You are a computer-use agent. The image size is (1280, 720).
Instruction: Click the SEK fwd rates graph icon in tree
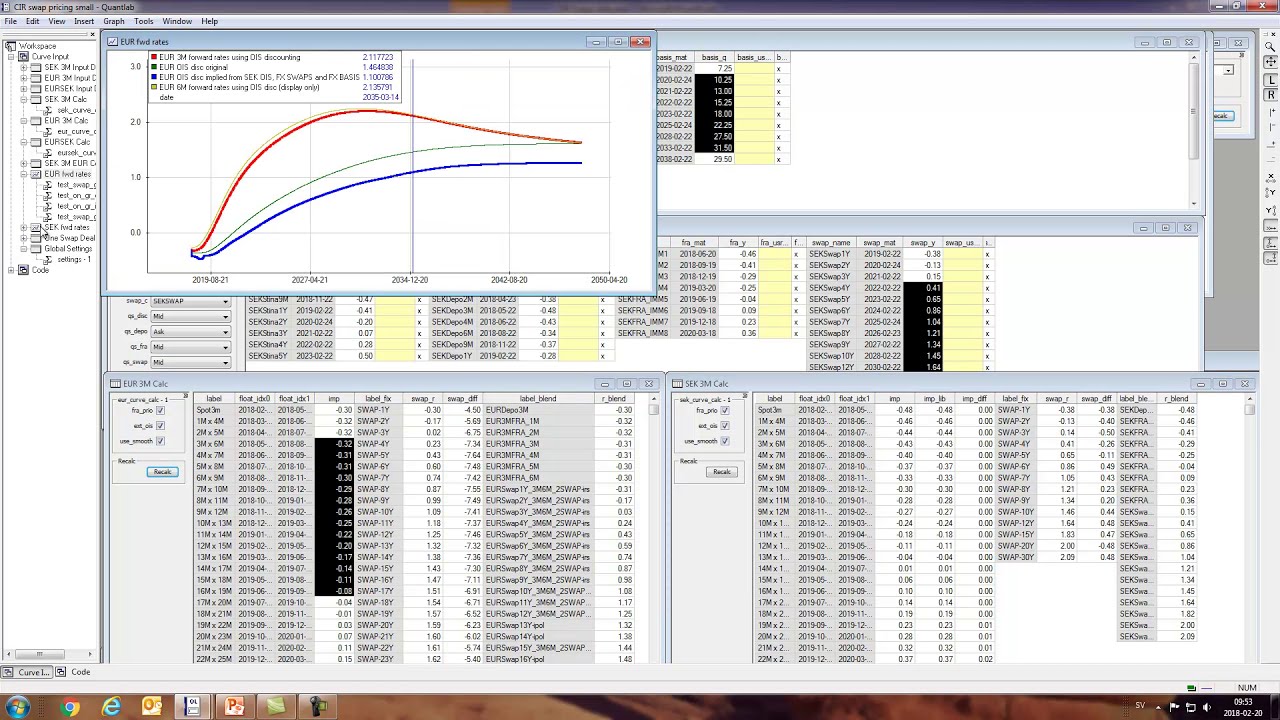(x=36, y=228)
